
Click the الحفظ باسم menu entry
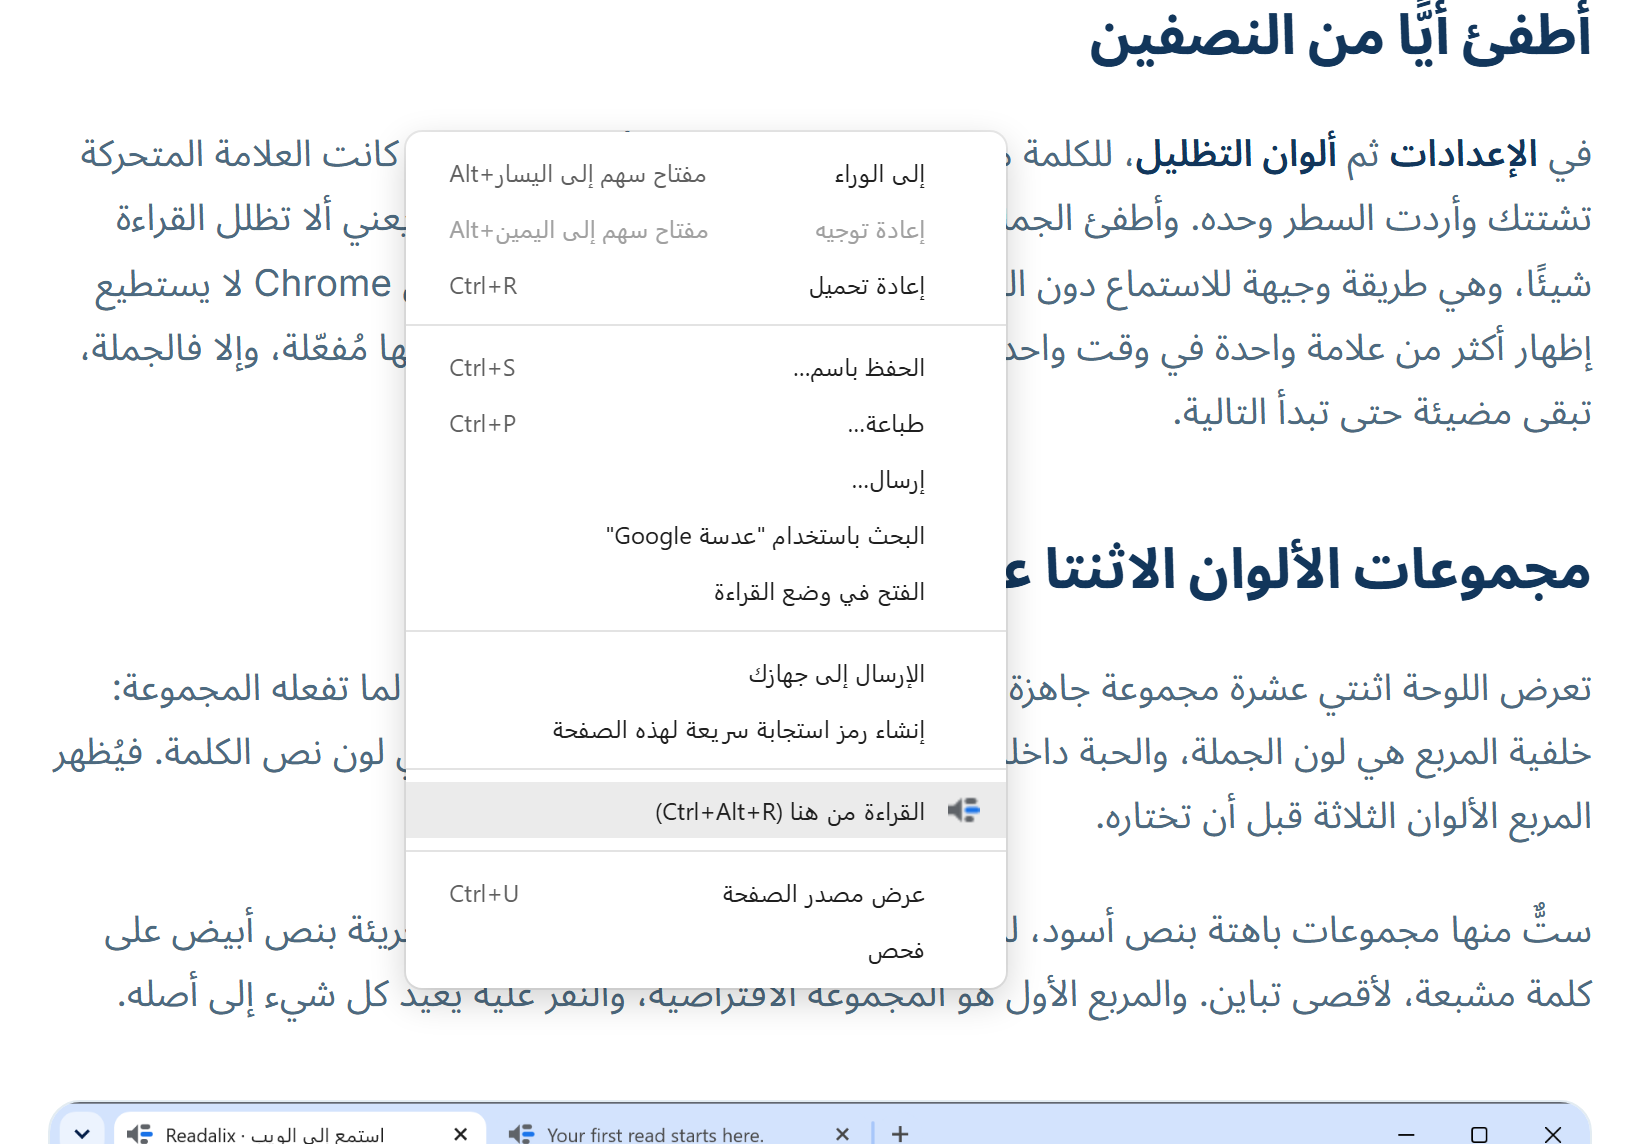coord(705,369)
